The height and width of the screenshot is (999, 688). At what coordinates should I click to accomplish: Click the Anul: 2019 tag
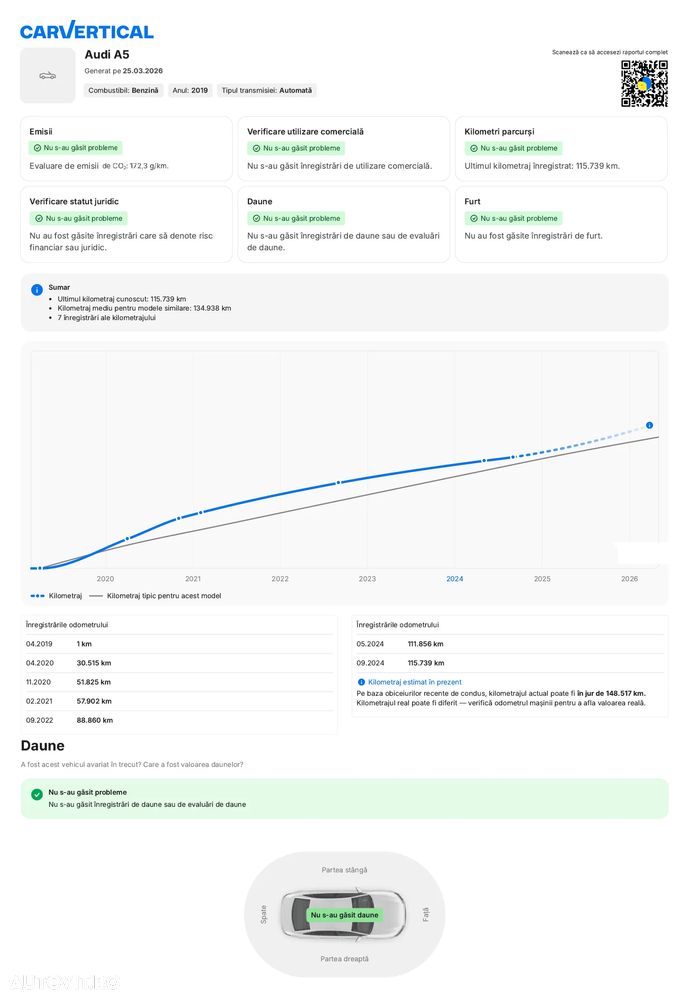(190, 90)
